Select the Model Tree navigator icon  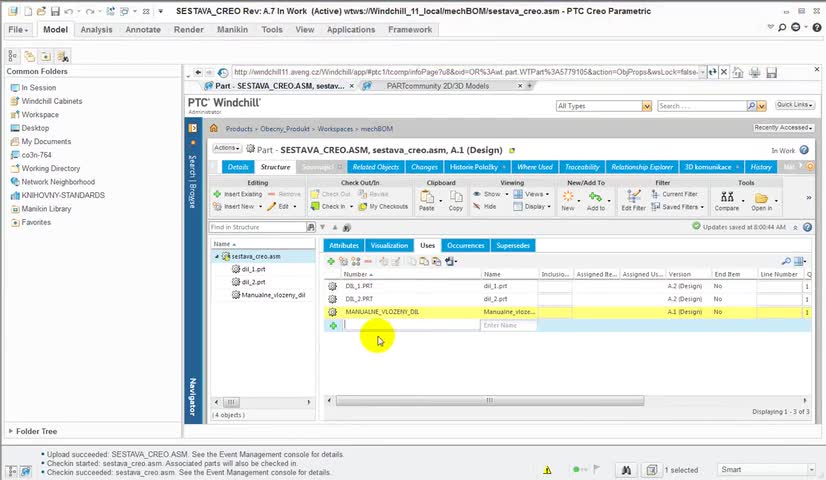click(x=13, y=56)
